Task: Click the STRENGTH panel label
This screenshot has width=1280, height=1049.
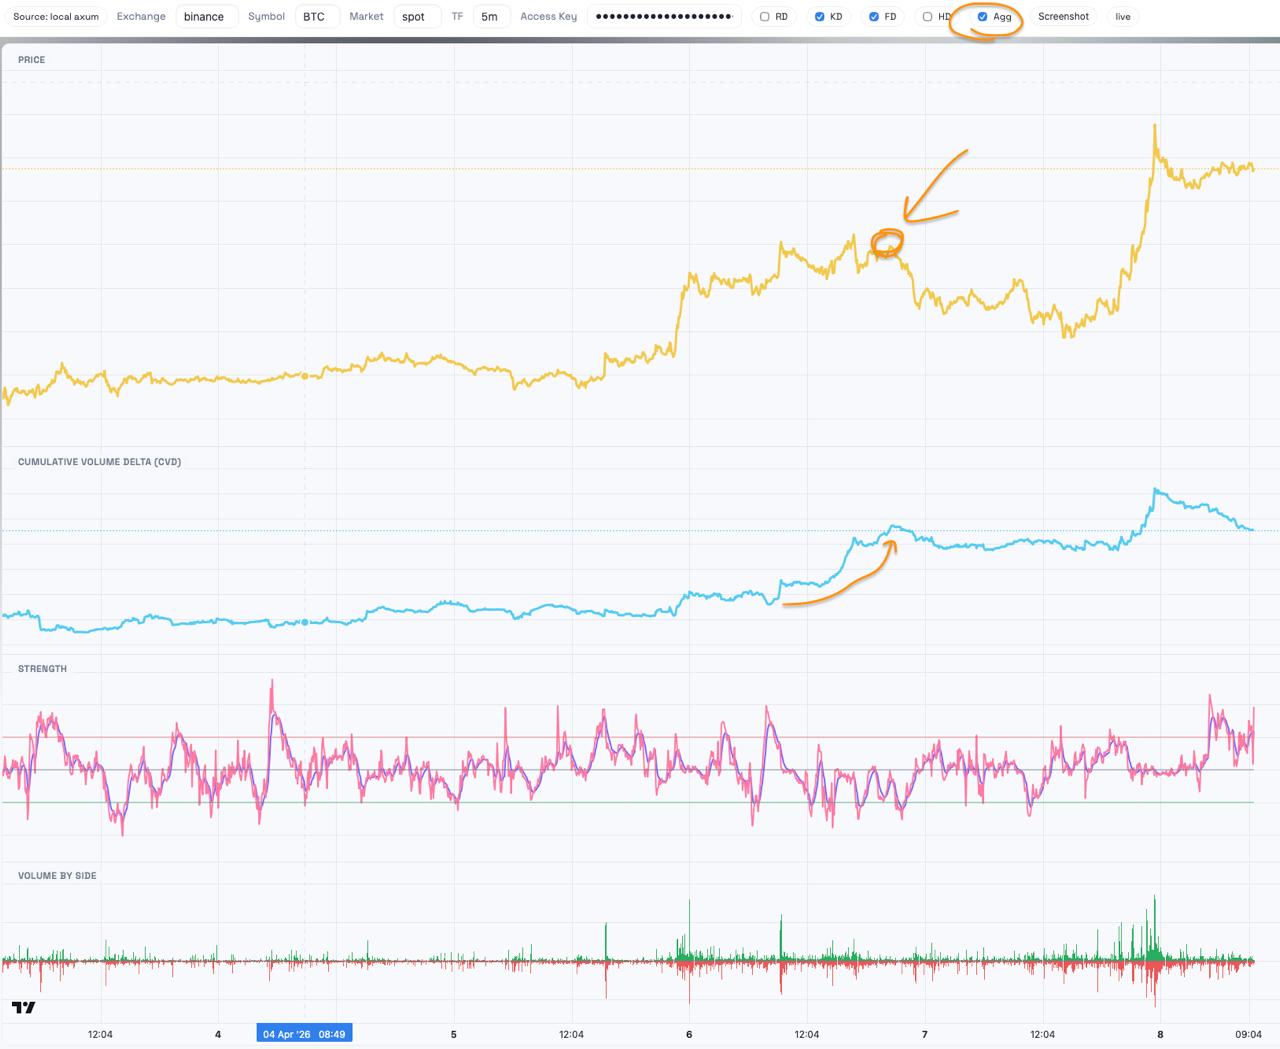Action: (x=42, y=669)
